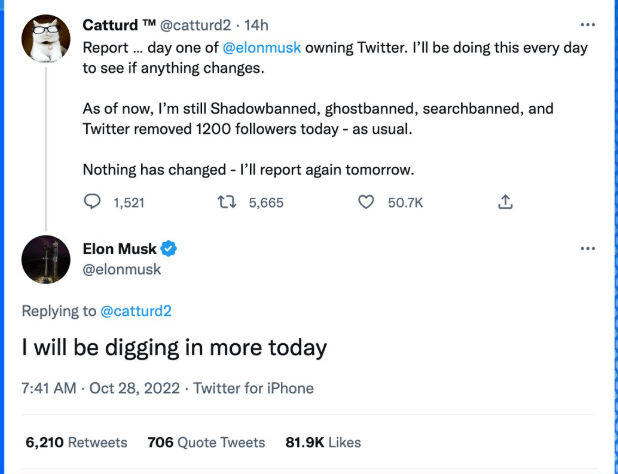Screen dimensions: 618x474
Task: Click the retweet icon on Catturd's tweet
Action: pyautogui.click(x=227, y=202)
